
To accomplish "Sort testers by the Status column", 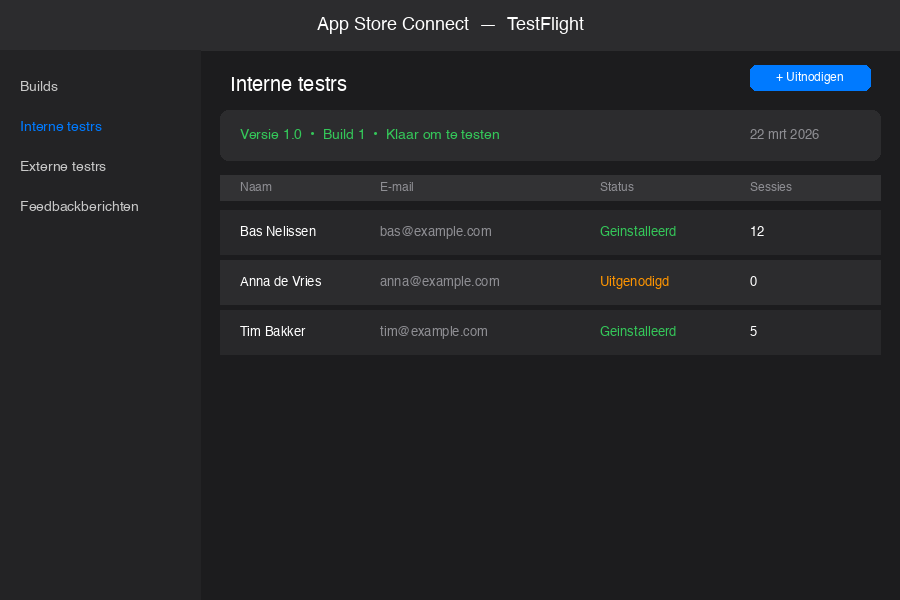I will (617, 187).
